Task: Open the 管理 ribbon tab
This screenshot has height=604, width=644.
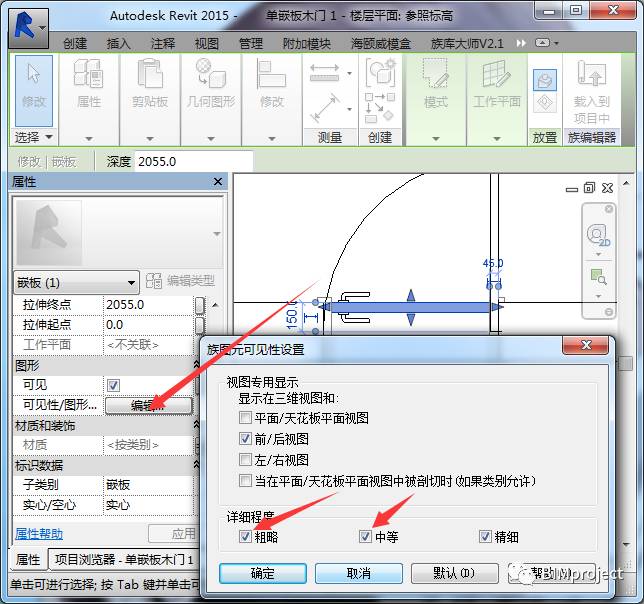Action: coord(251,43)
